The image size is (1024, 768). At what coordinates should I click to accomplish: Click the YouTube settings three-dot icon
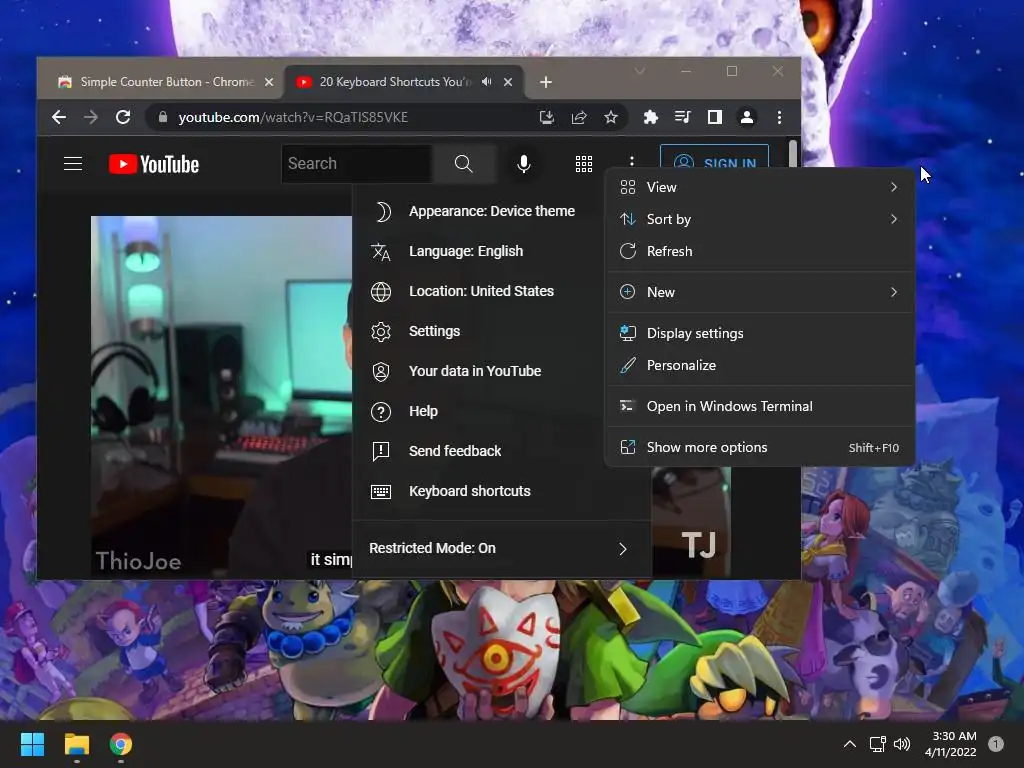632,161
